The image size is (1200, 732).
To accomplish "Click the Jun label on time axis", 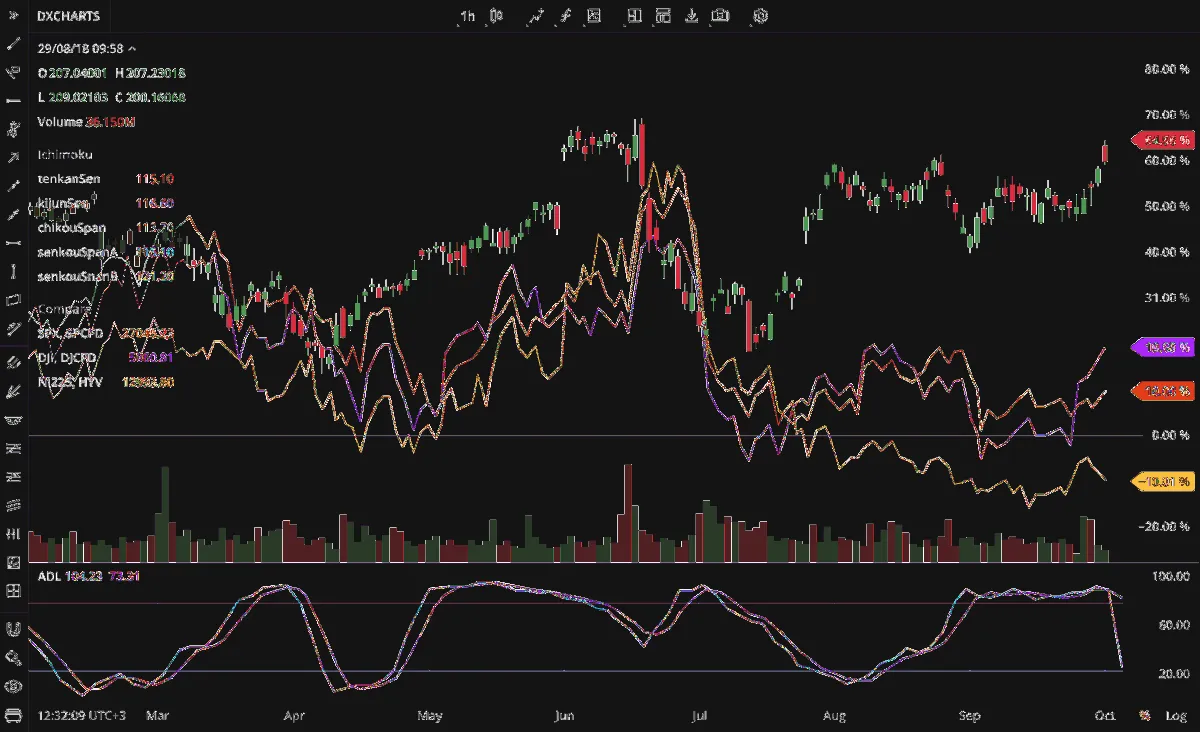I will 564,716.
